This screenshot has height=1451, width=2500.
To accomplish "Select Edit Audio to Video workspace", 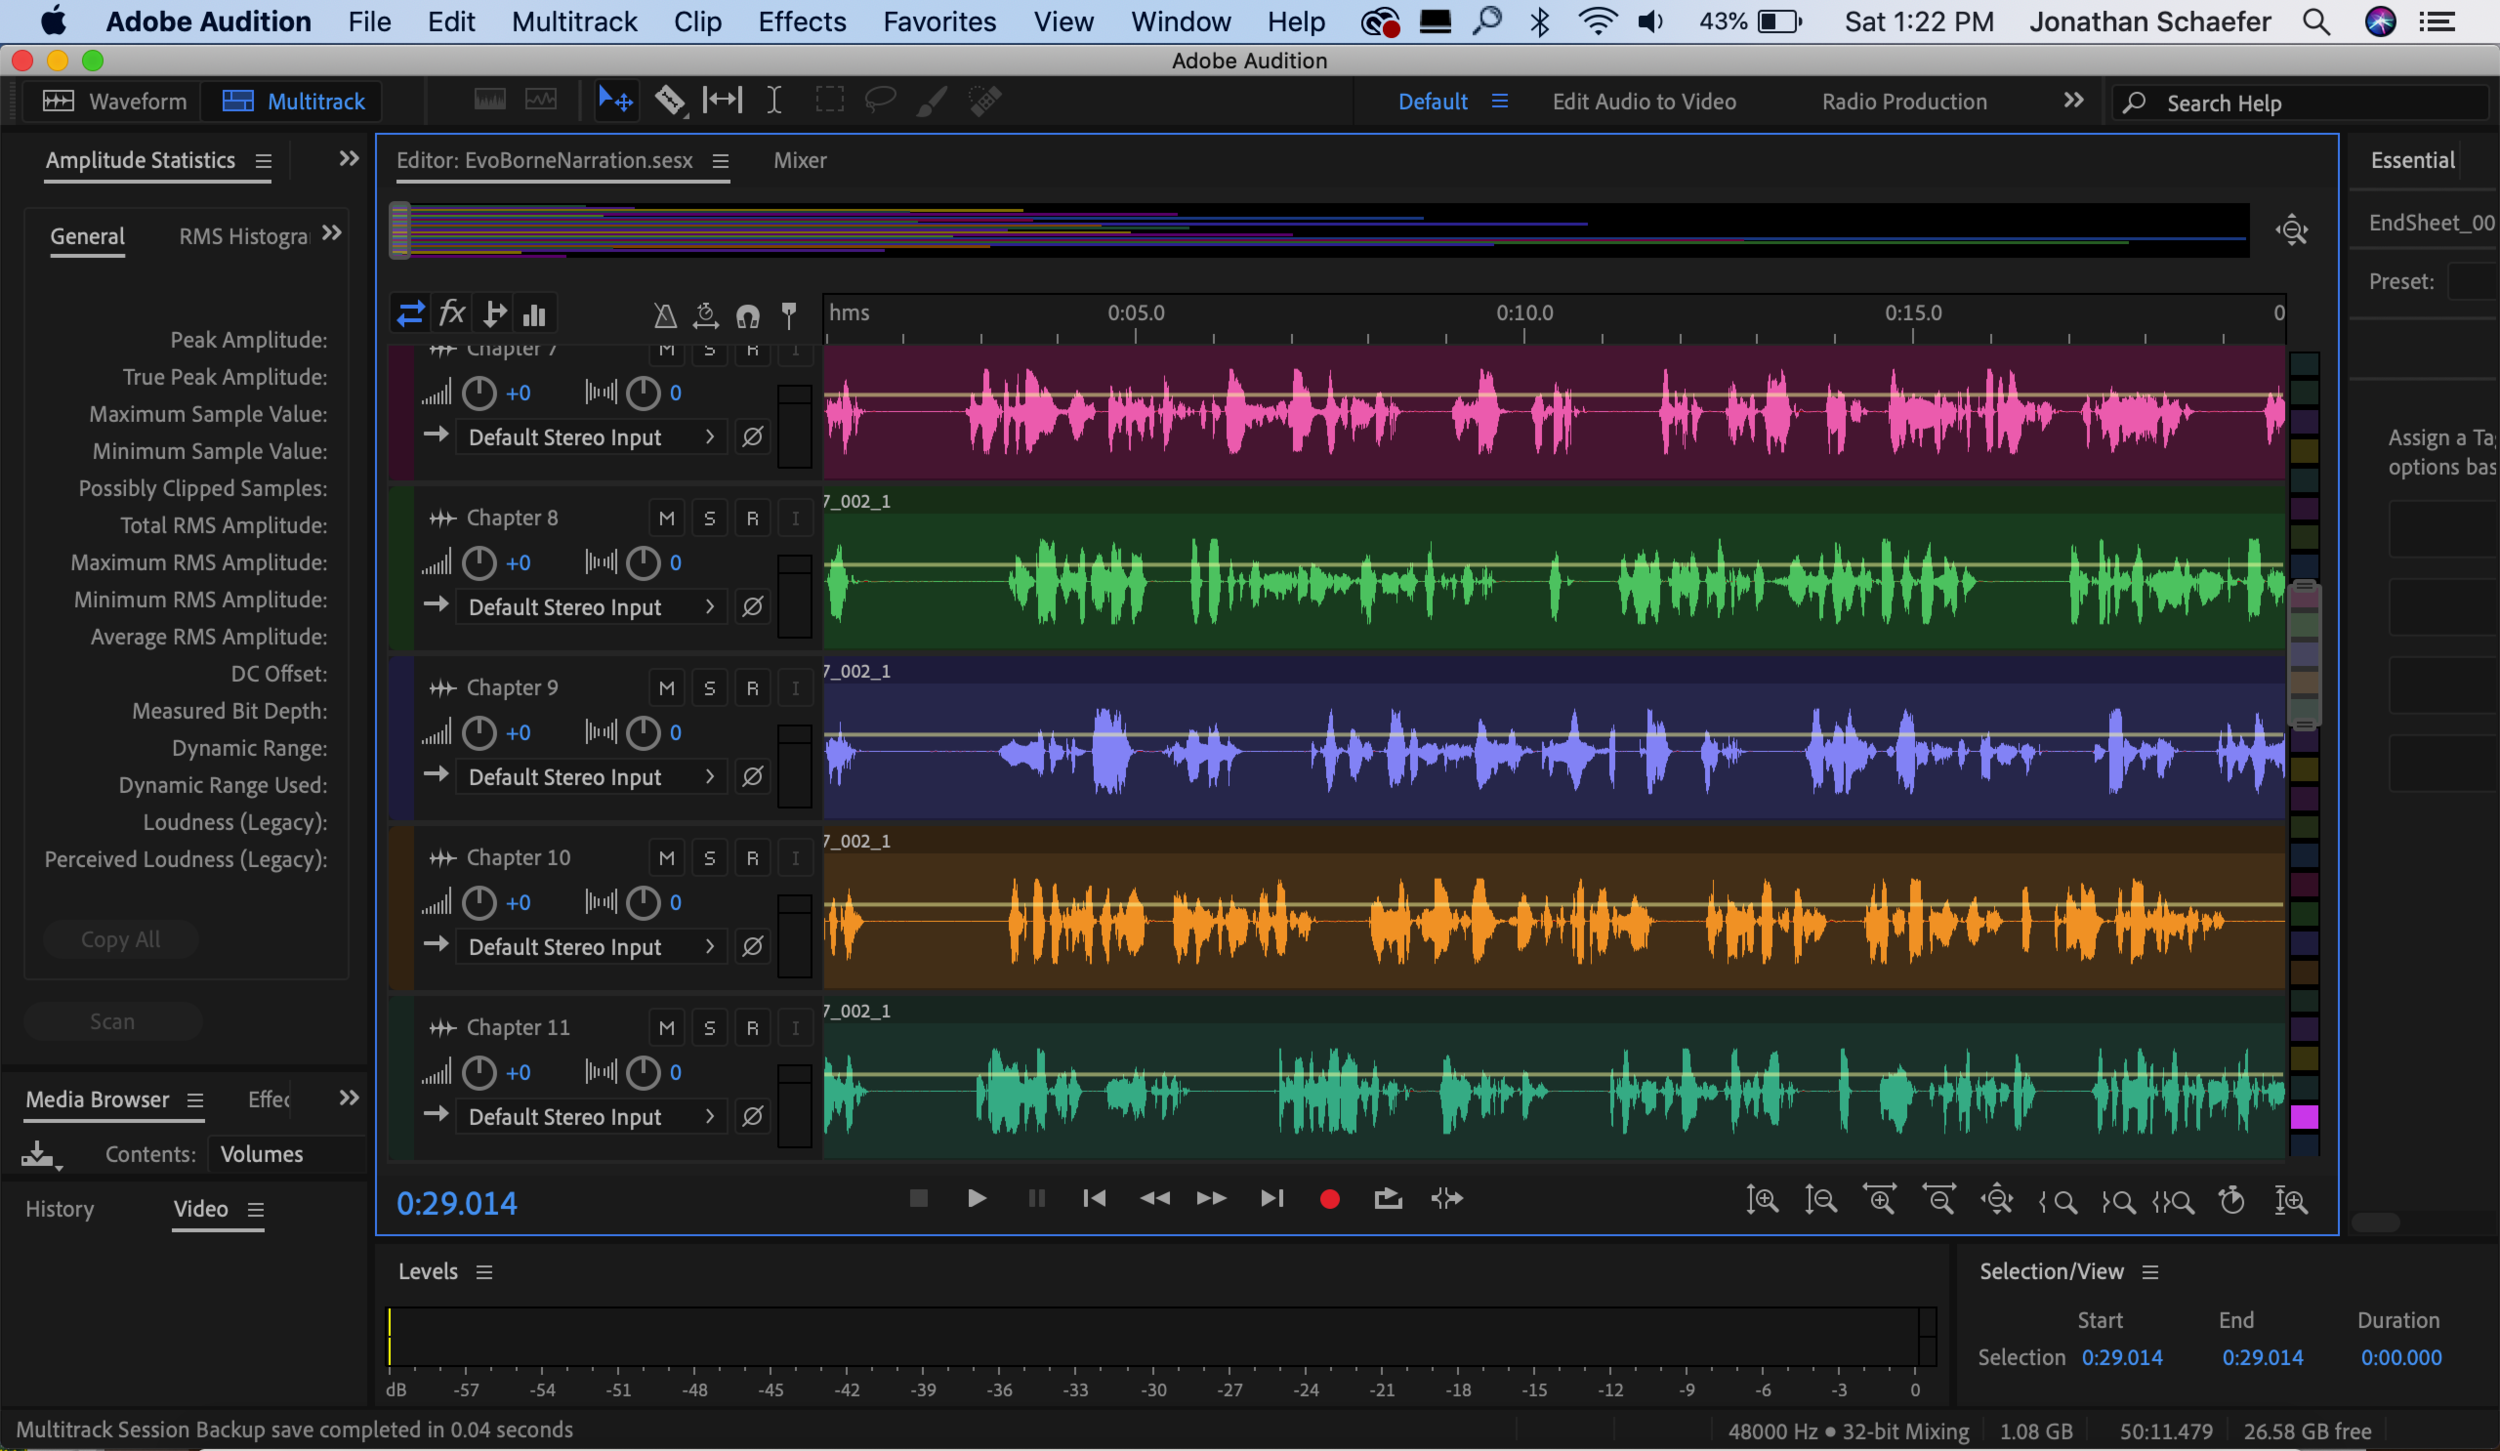I will [x=1644, y=101].
